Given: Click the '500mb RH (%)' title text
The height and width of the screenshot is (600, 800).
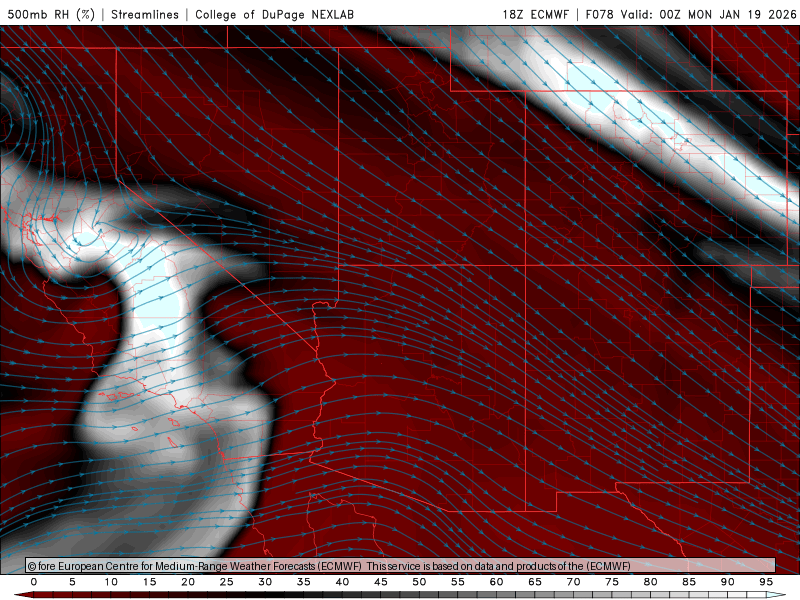Looking at the screenshot, I should point(51,14).
